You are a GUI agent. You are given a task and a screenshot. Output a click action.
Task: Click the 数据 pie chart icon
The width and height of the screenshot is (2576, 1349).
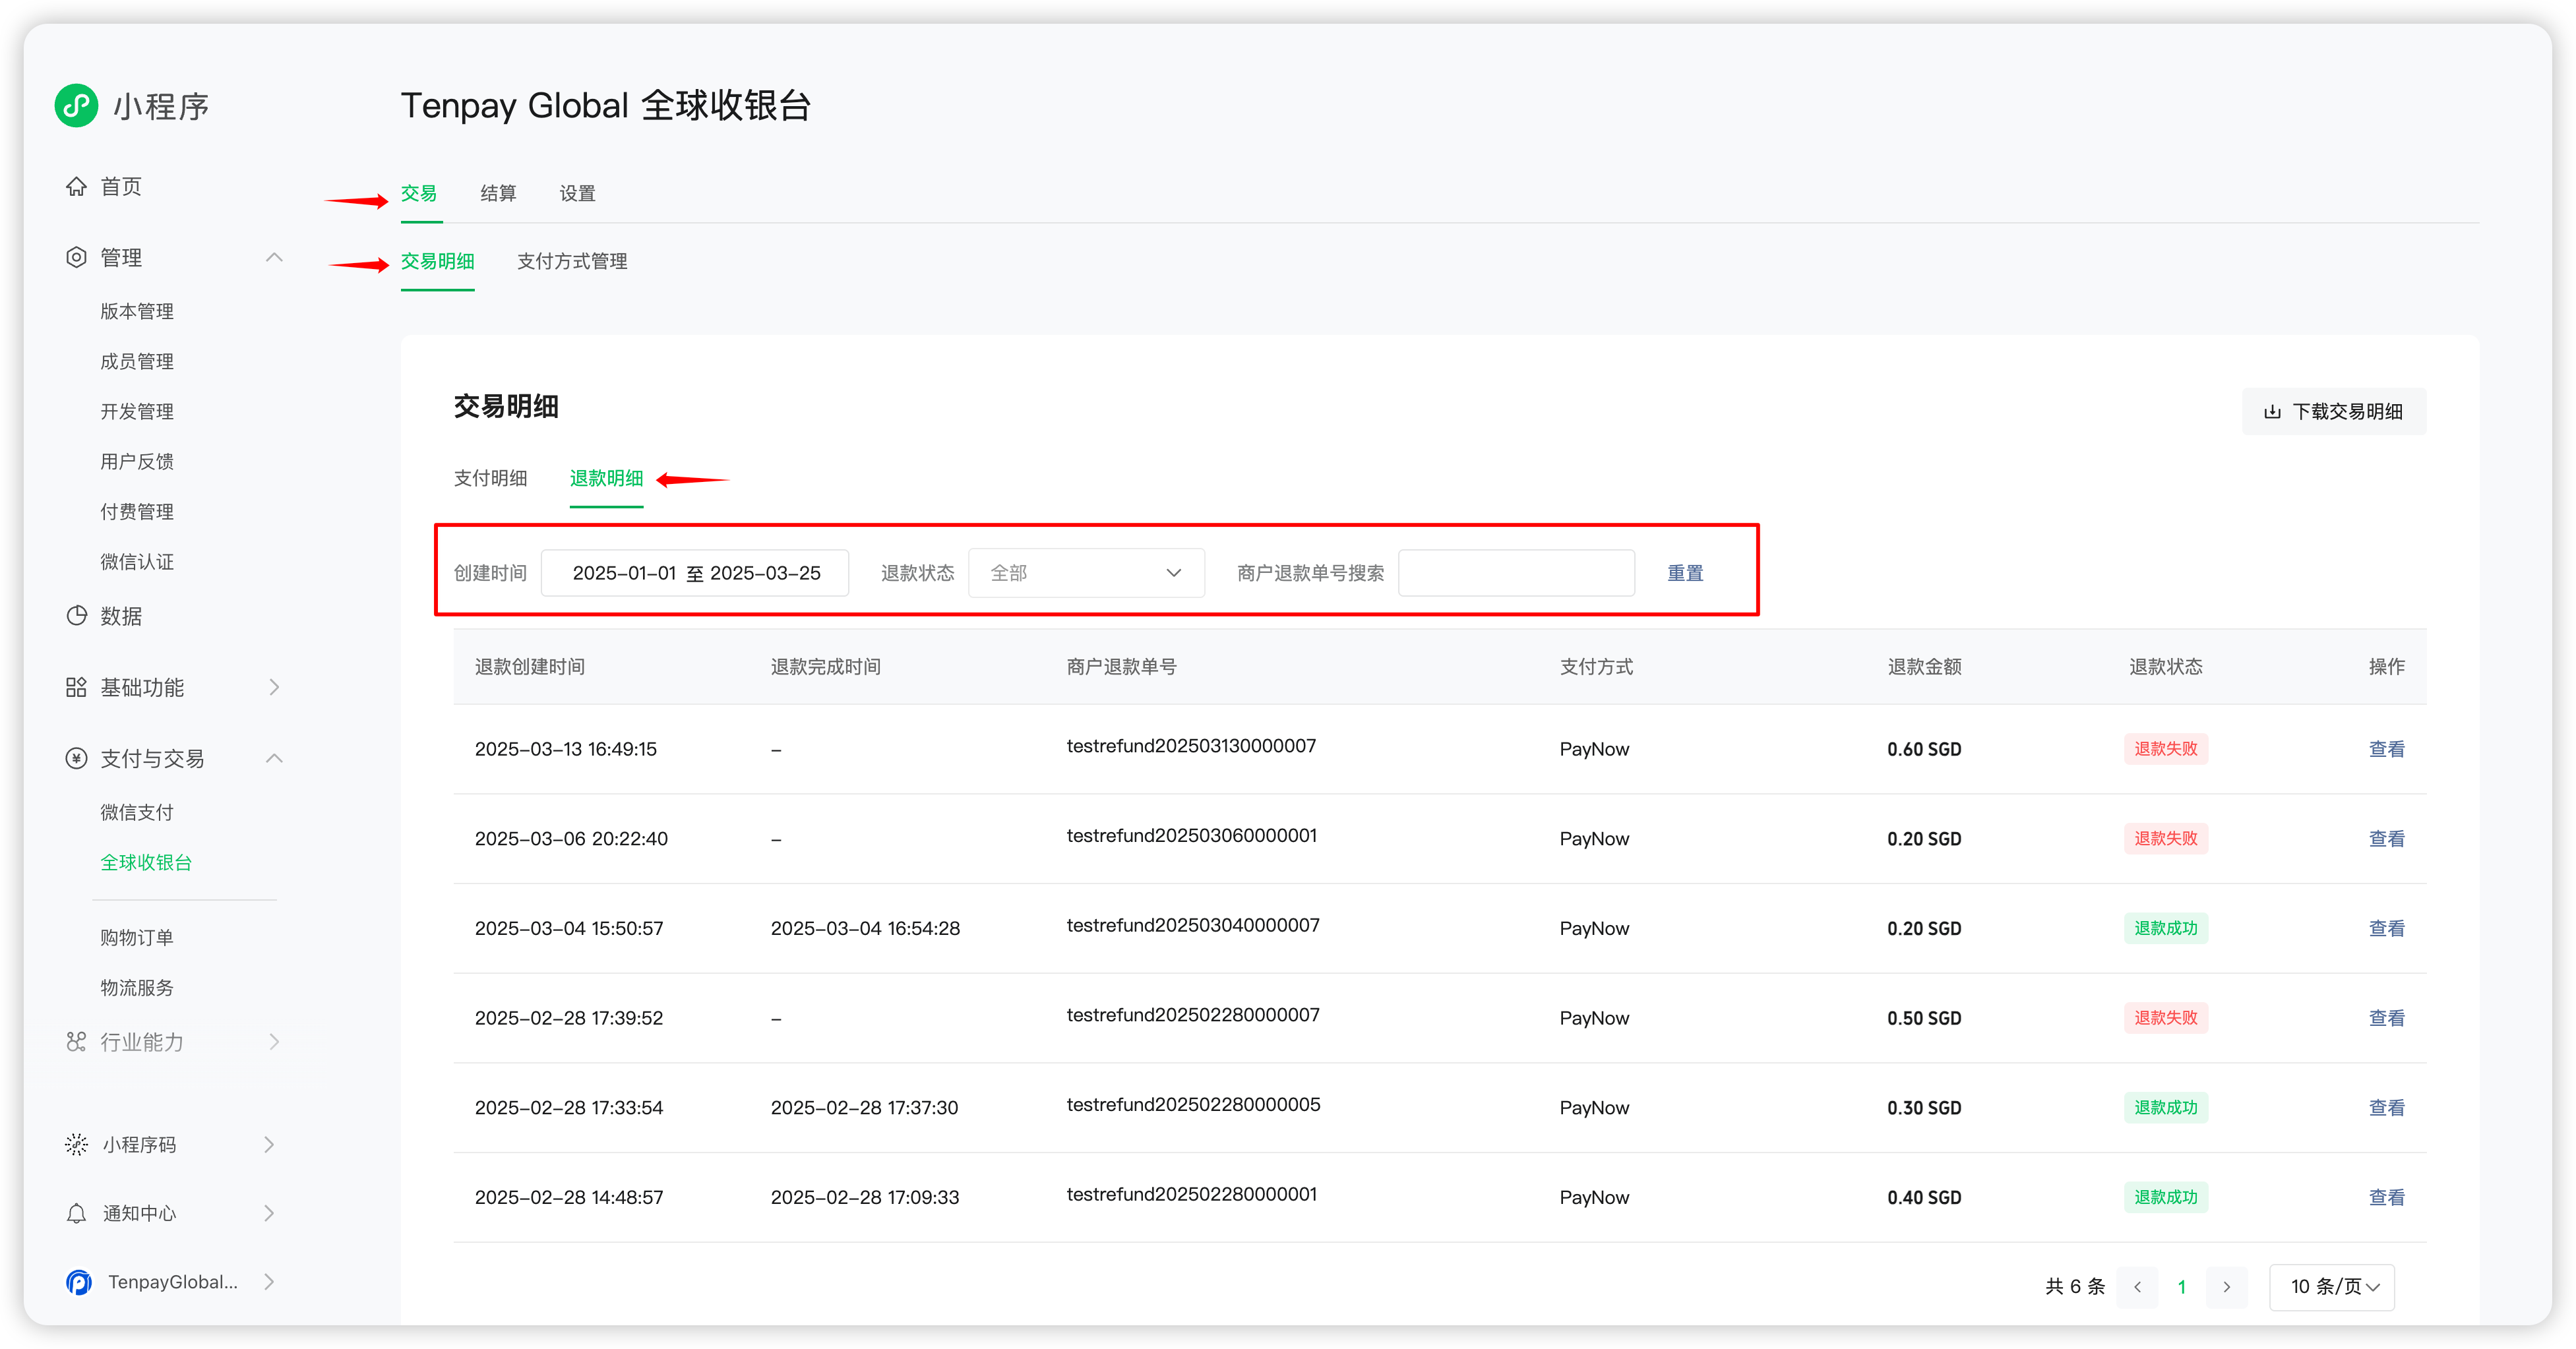pos(76,616)
